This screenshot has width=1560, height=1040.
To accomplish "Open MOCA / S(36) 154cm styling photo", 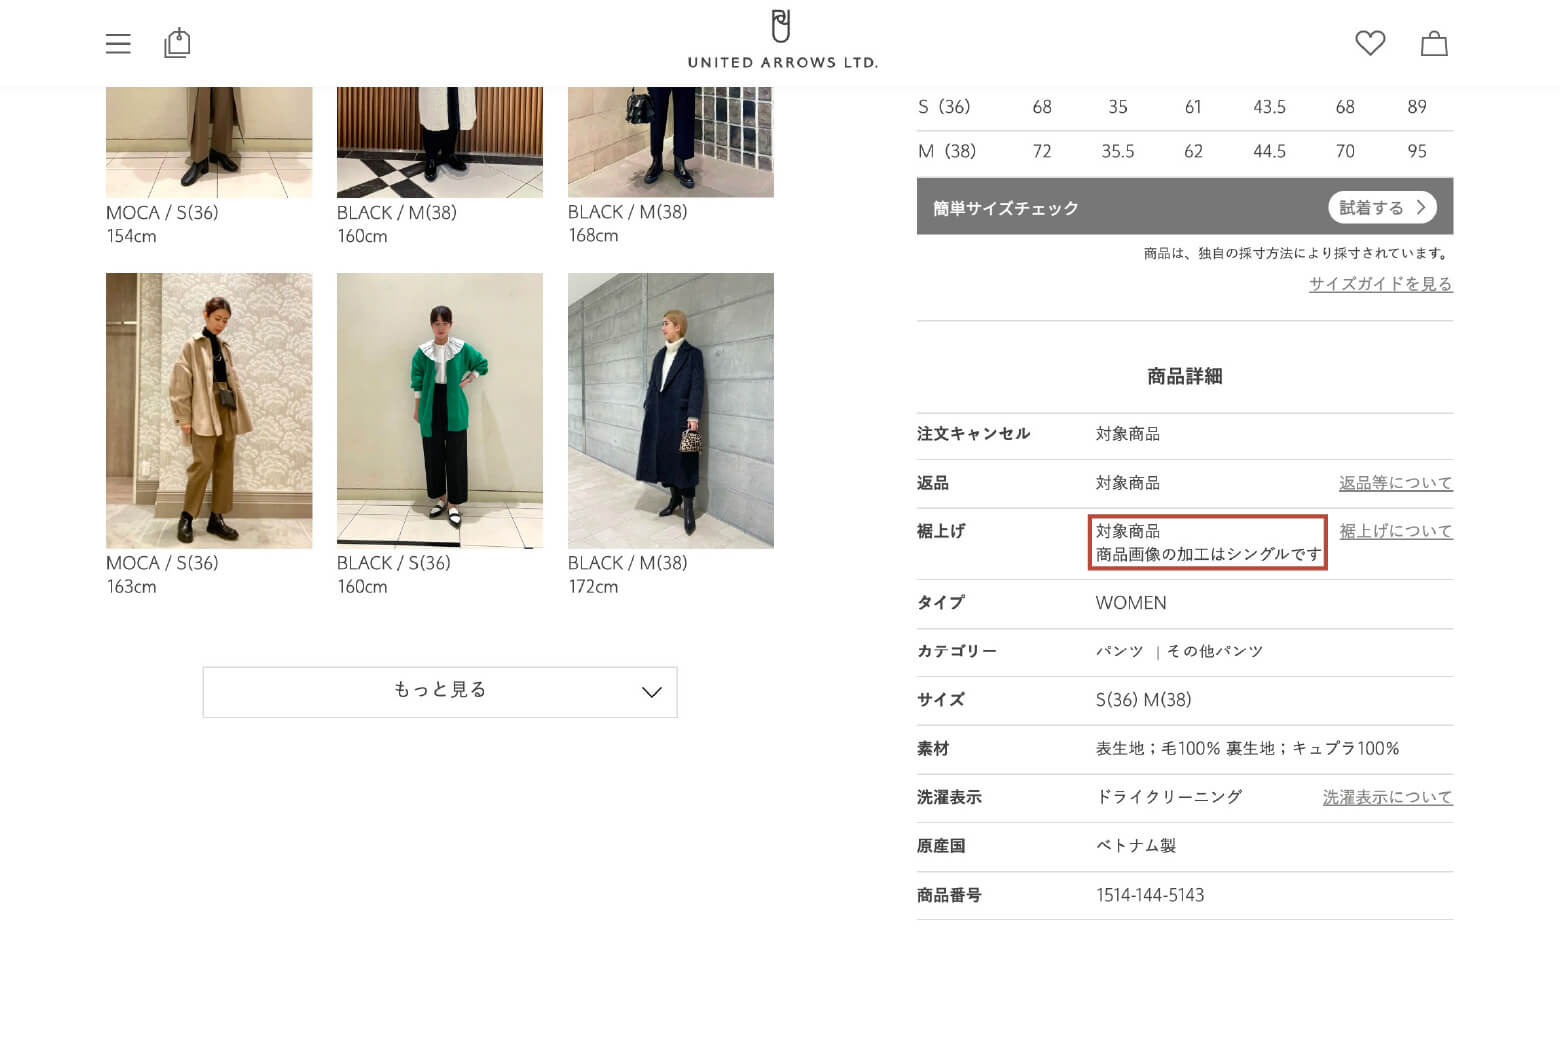I will point(209,142).
